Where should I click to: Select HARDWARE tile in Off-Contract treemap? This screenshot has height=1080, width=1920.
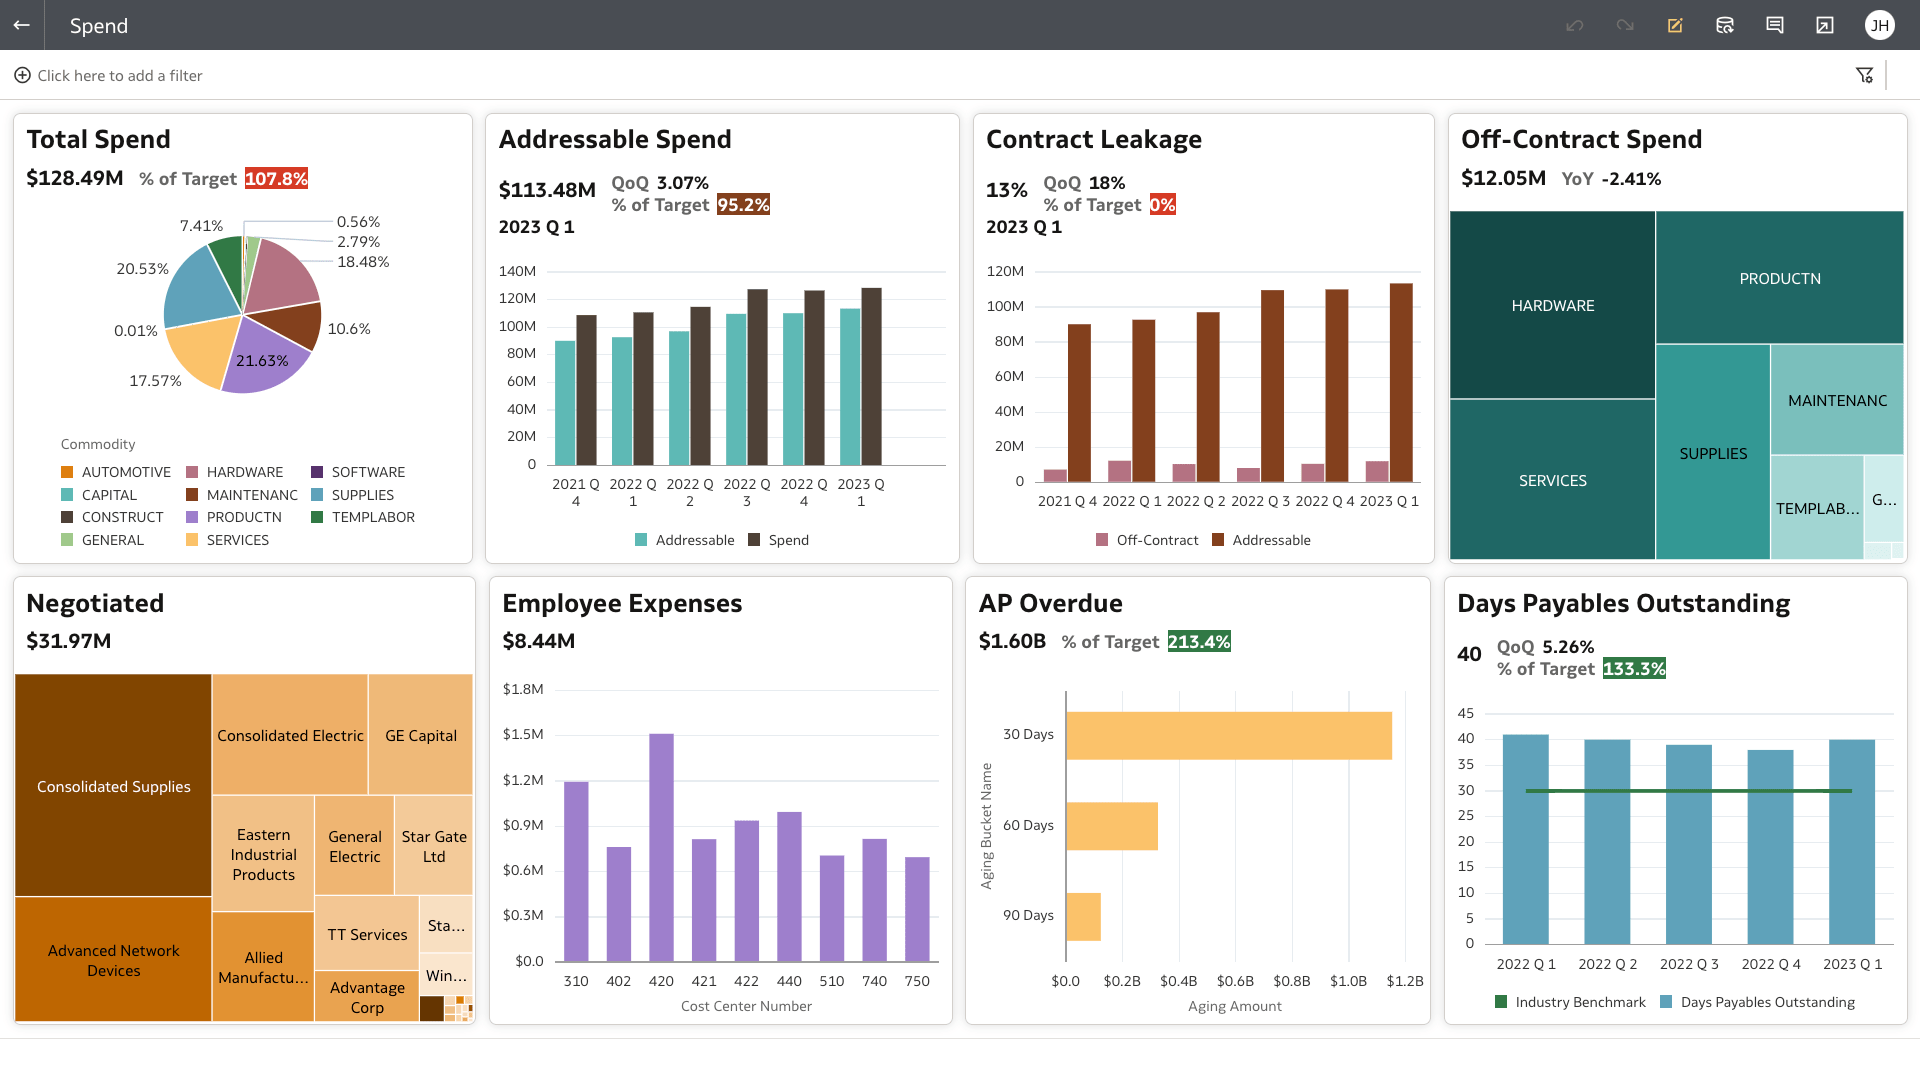click(x=1552, y=305)
